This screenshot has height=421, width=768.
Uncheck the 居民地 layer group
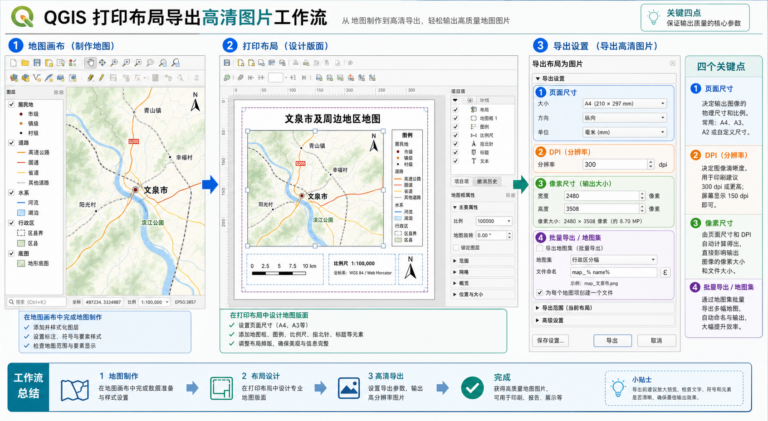(x=11, y=104)
